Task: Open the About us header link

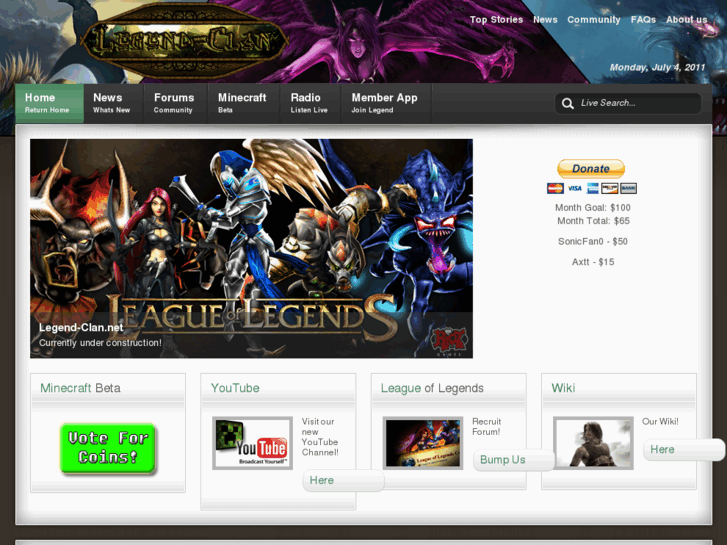Action: (x=686, y=19)
